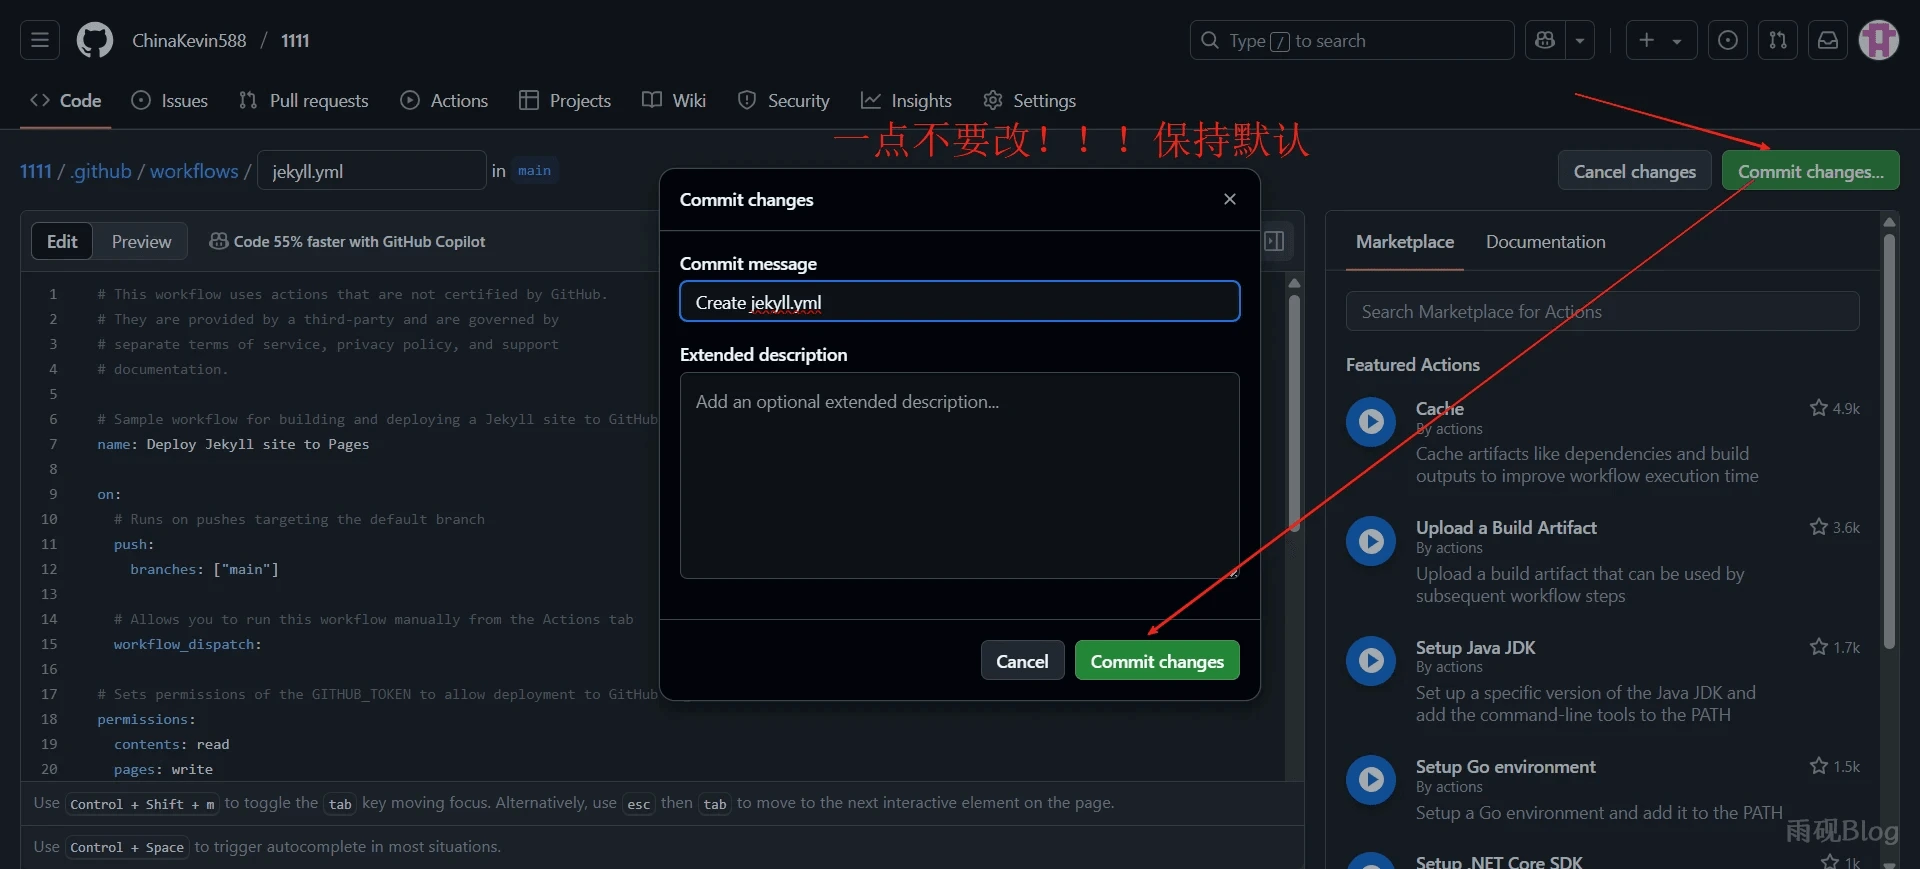Expand the Copilot dropdown arrow
This screenshot has width=1920, height=869.
(x=1580, y=41)
